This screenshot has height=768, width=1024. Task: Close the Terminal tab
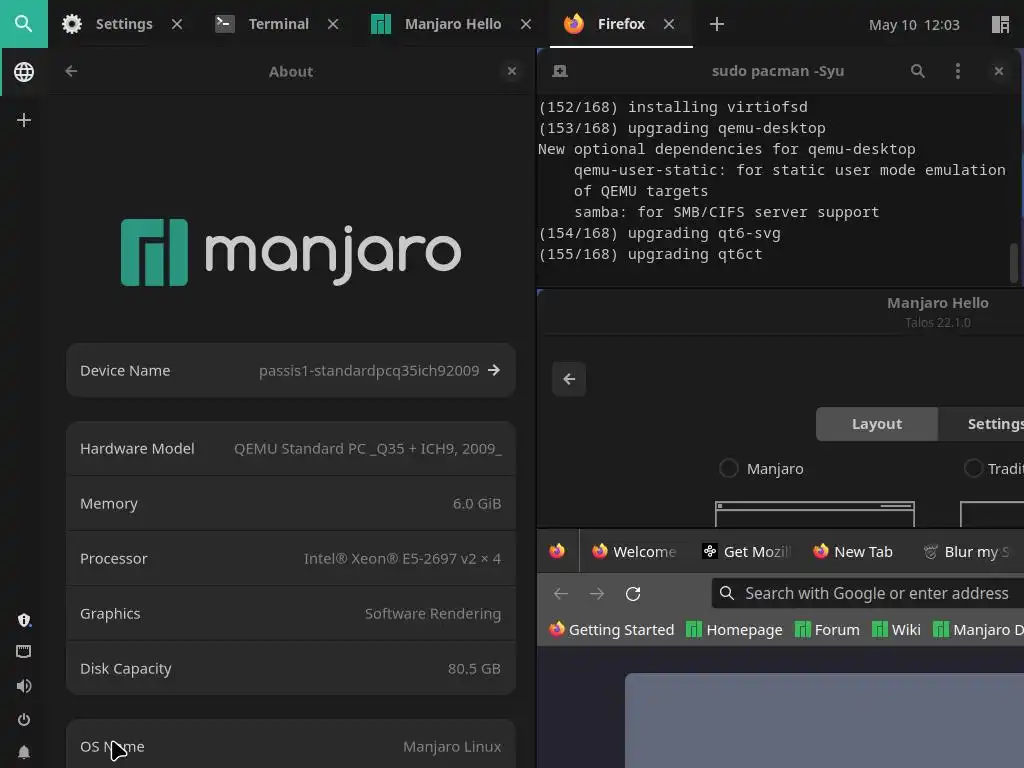pos(333,24)
